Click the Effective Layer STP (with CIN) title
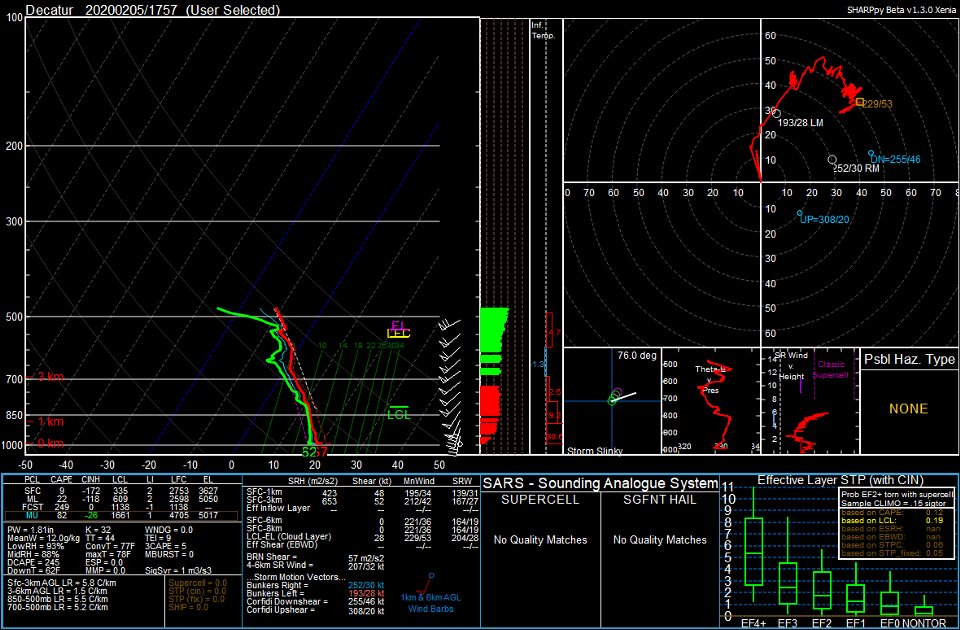The image size is (960, 630). (x=840, y=479)
